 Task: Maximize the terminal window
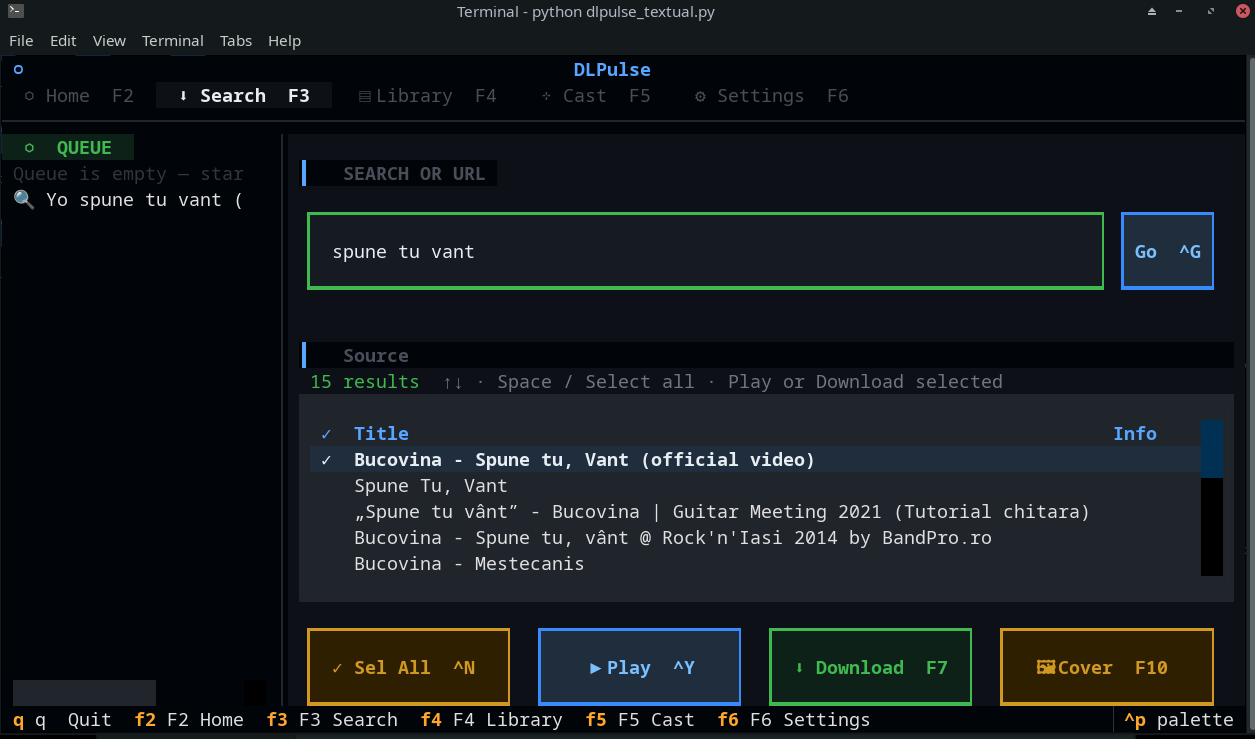pos(1211,12)
